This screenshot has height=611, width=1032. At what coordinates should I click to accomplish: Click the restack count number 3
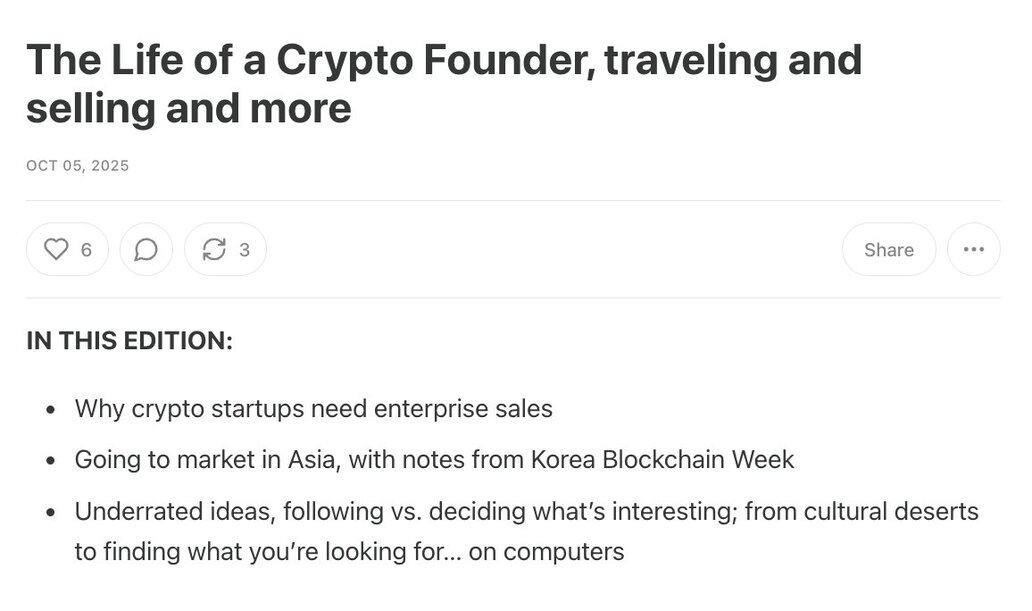point(244,250)
